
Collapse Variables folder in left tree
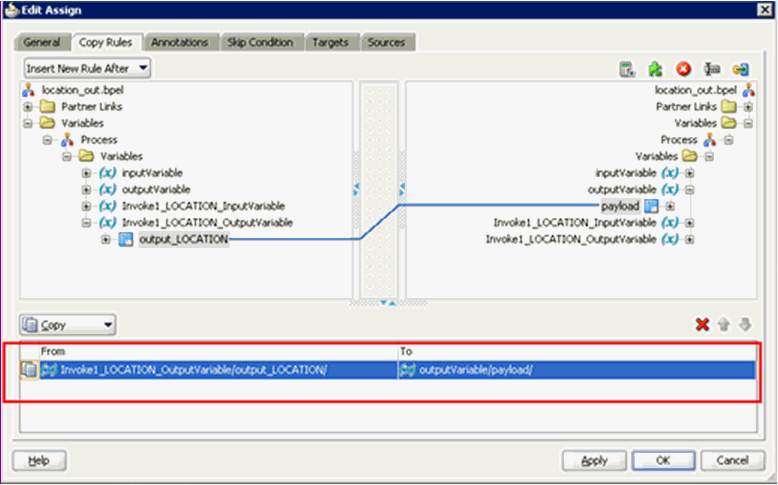[x=28, y=123]
